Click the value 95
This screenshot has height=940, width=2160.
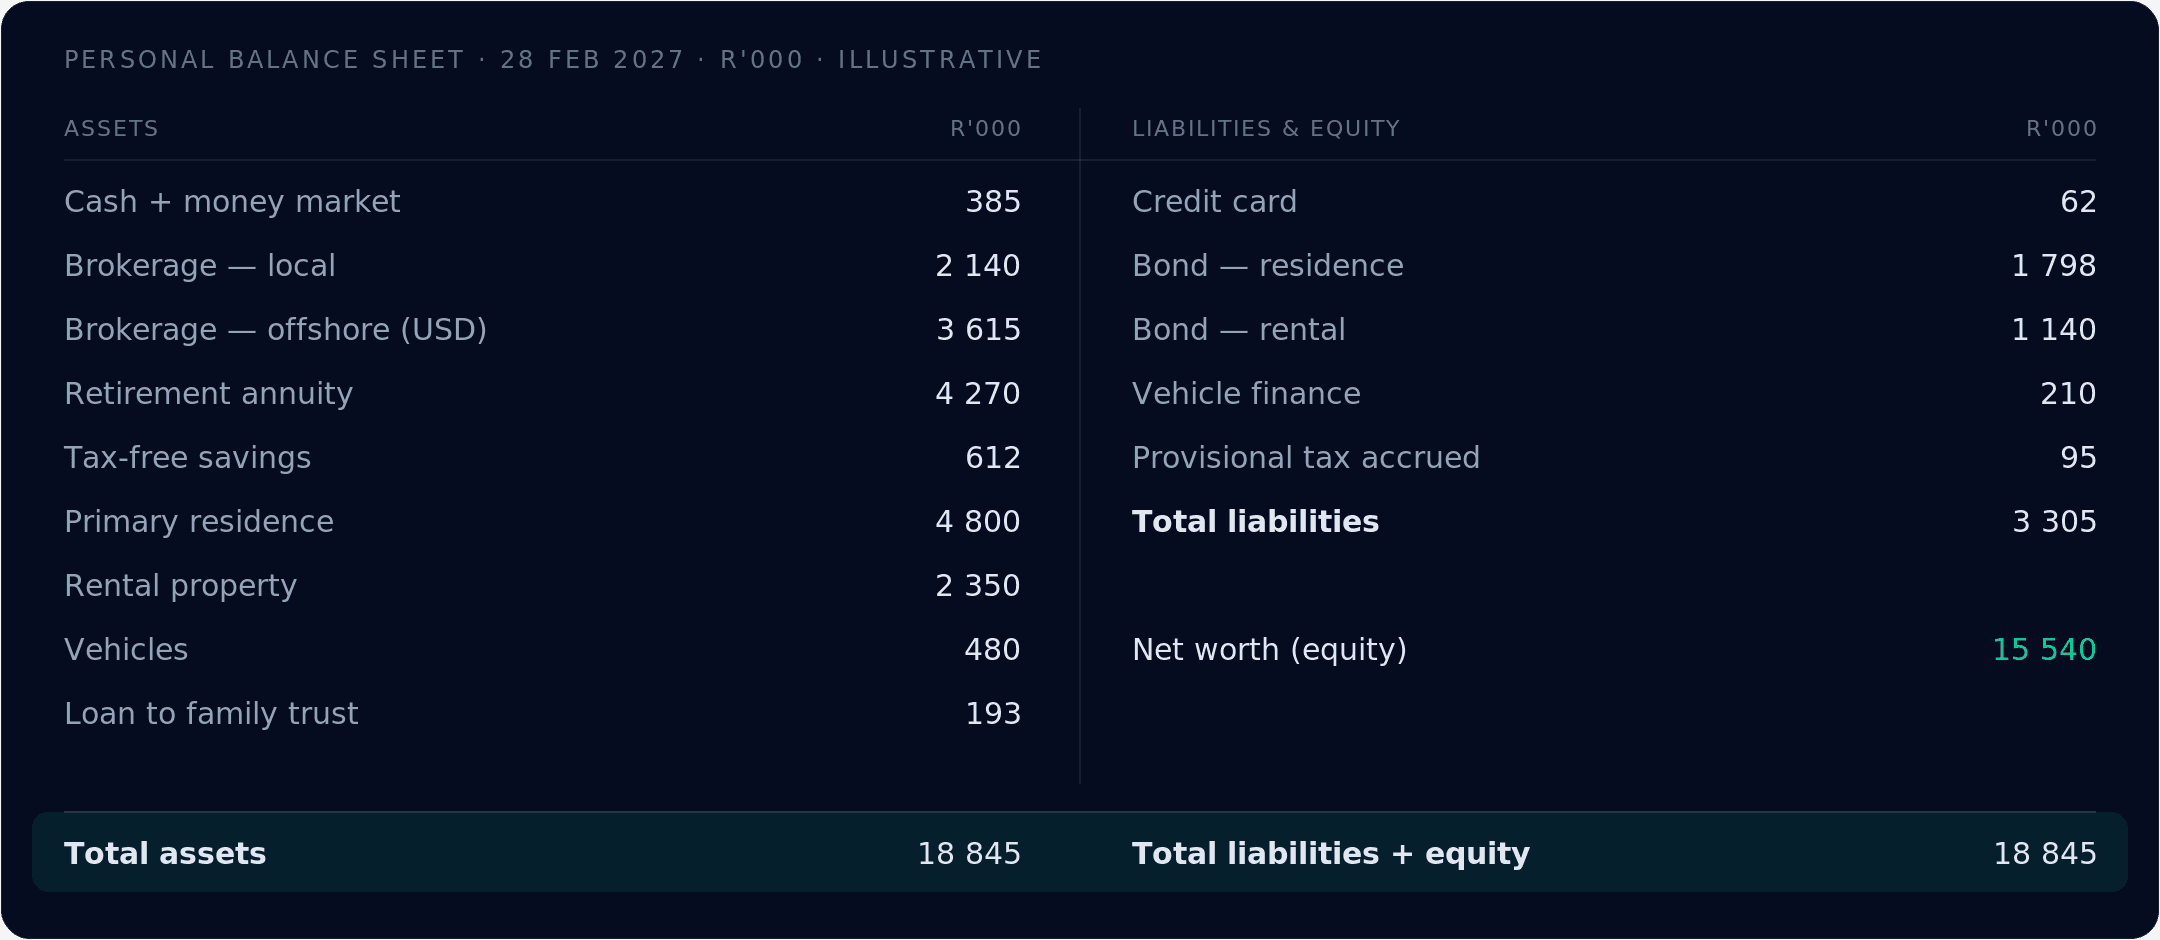(2078, 458)
